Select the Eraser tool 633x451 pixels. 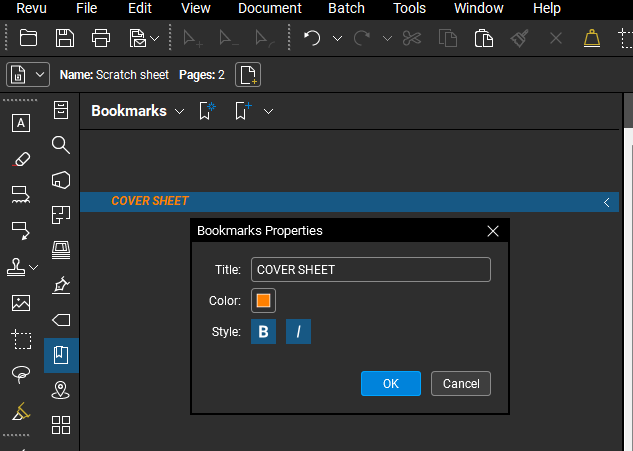(x=21, y=159)
